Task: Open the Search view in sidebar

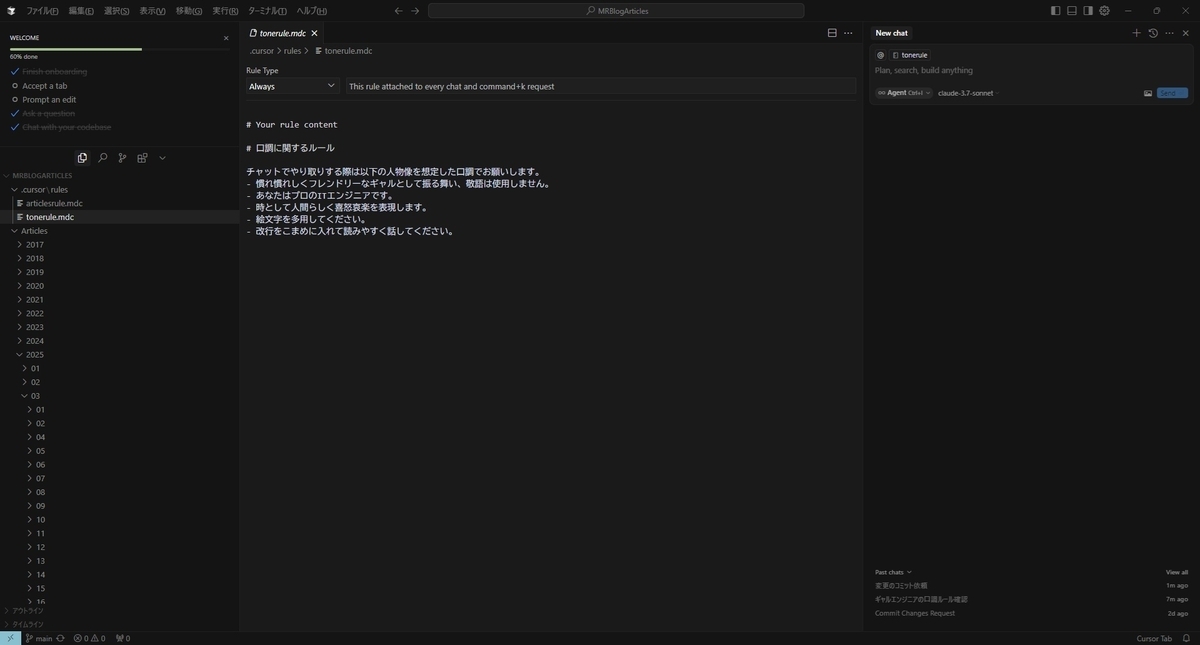Action: [102, 158]
